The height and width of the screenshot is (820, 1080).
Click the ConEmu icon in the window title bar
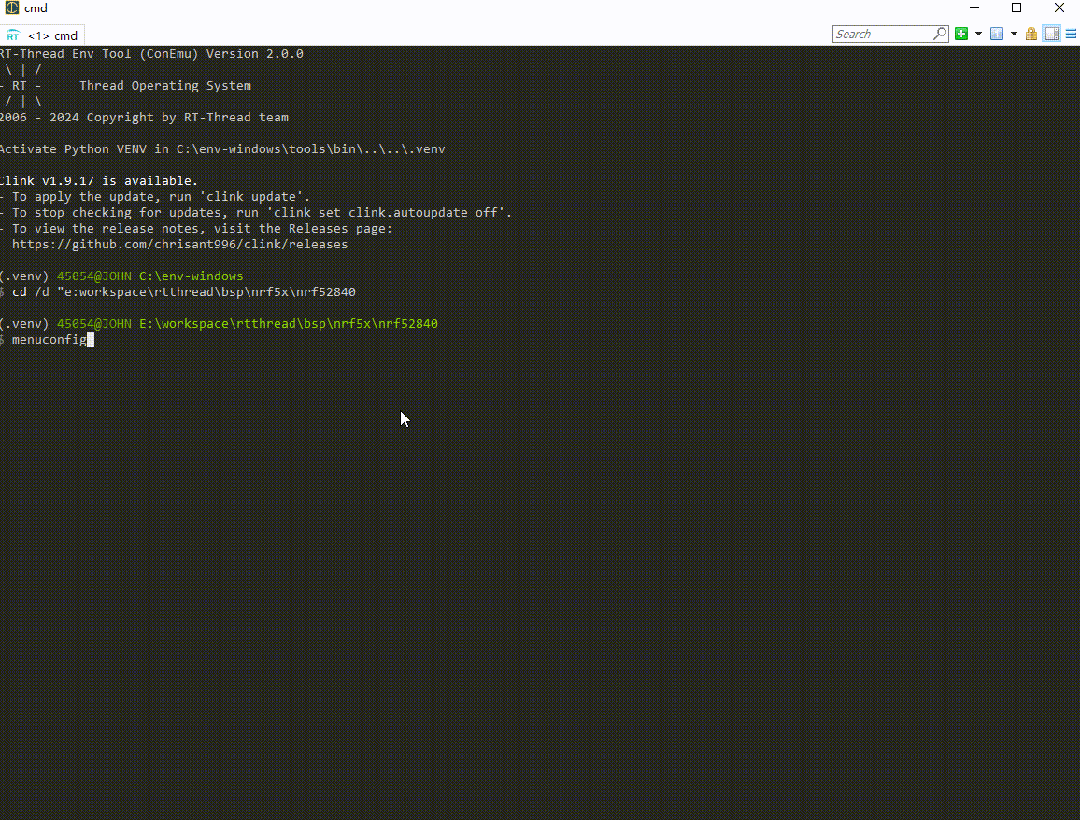pyautogui.click(x=11, y=8)
